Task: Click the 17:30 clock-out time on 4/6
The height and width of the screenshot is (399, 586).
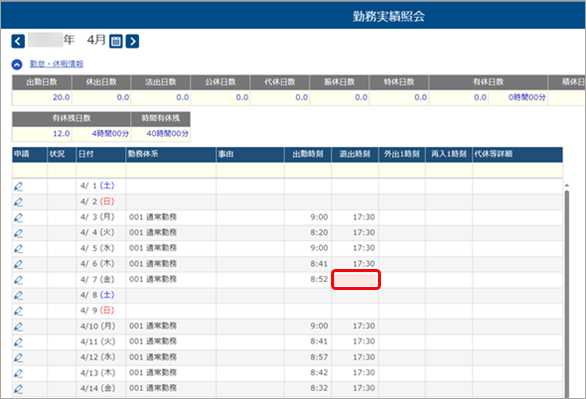Action: click(364, 264)
